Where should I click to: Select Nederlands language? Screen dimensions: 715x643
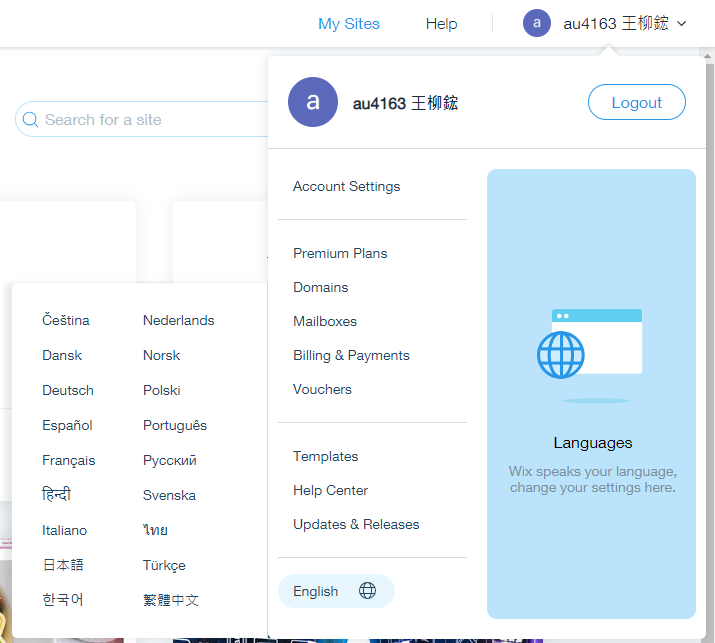(179, 320)
